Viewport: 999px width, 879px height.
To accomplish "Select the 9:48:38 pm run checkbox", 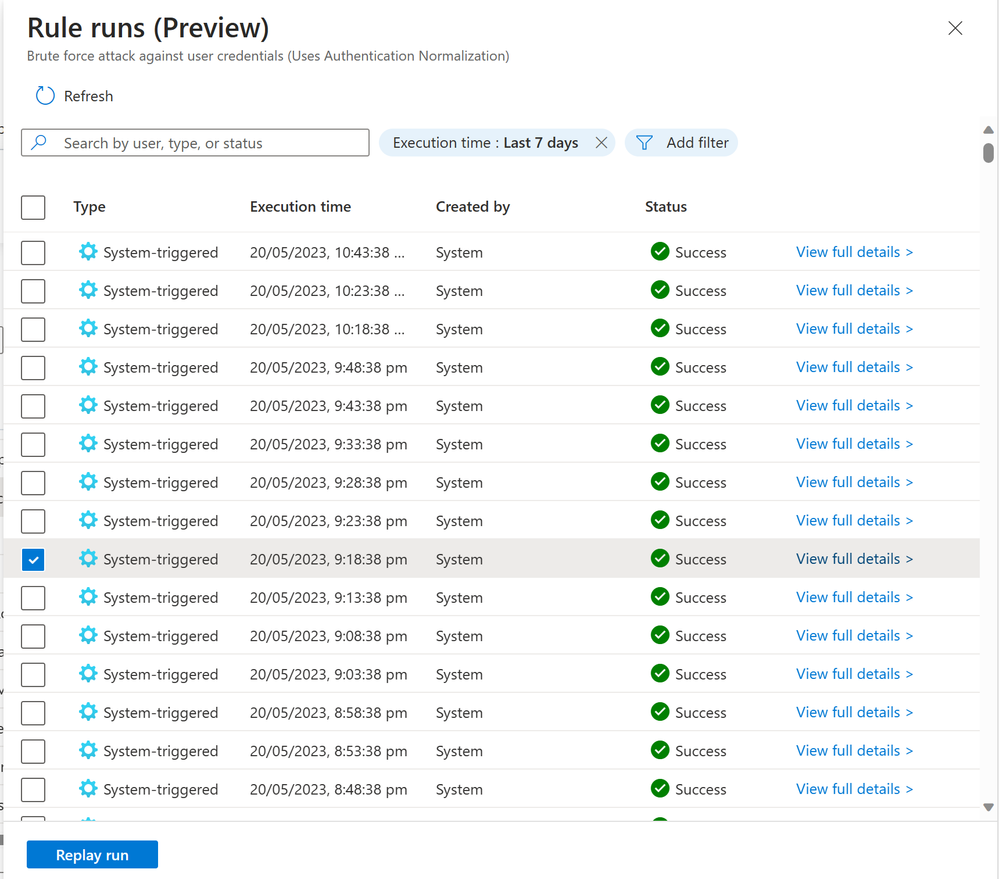I will [x=33, y=368].
